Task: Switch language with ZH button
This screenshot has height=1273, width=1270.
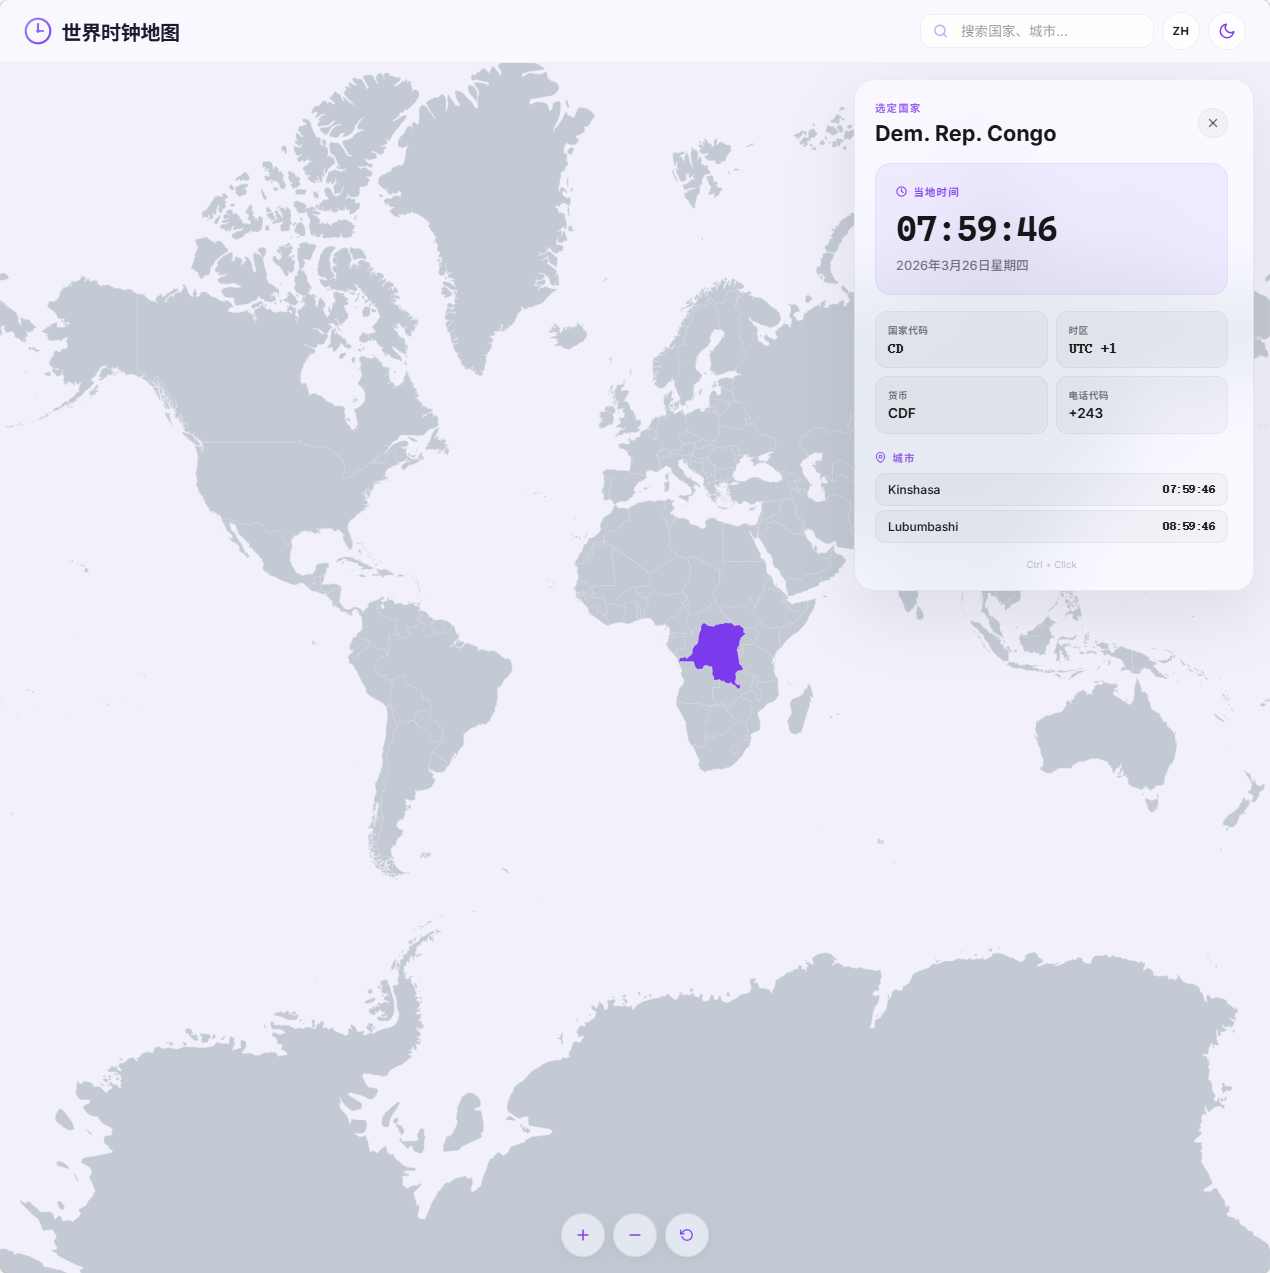Action: [x=1181, y=31]
